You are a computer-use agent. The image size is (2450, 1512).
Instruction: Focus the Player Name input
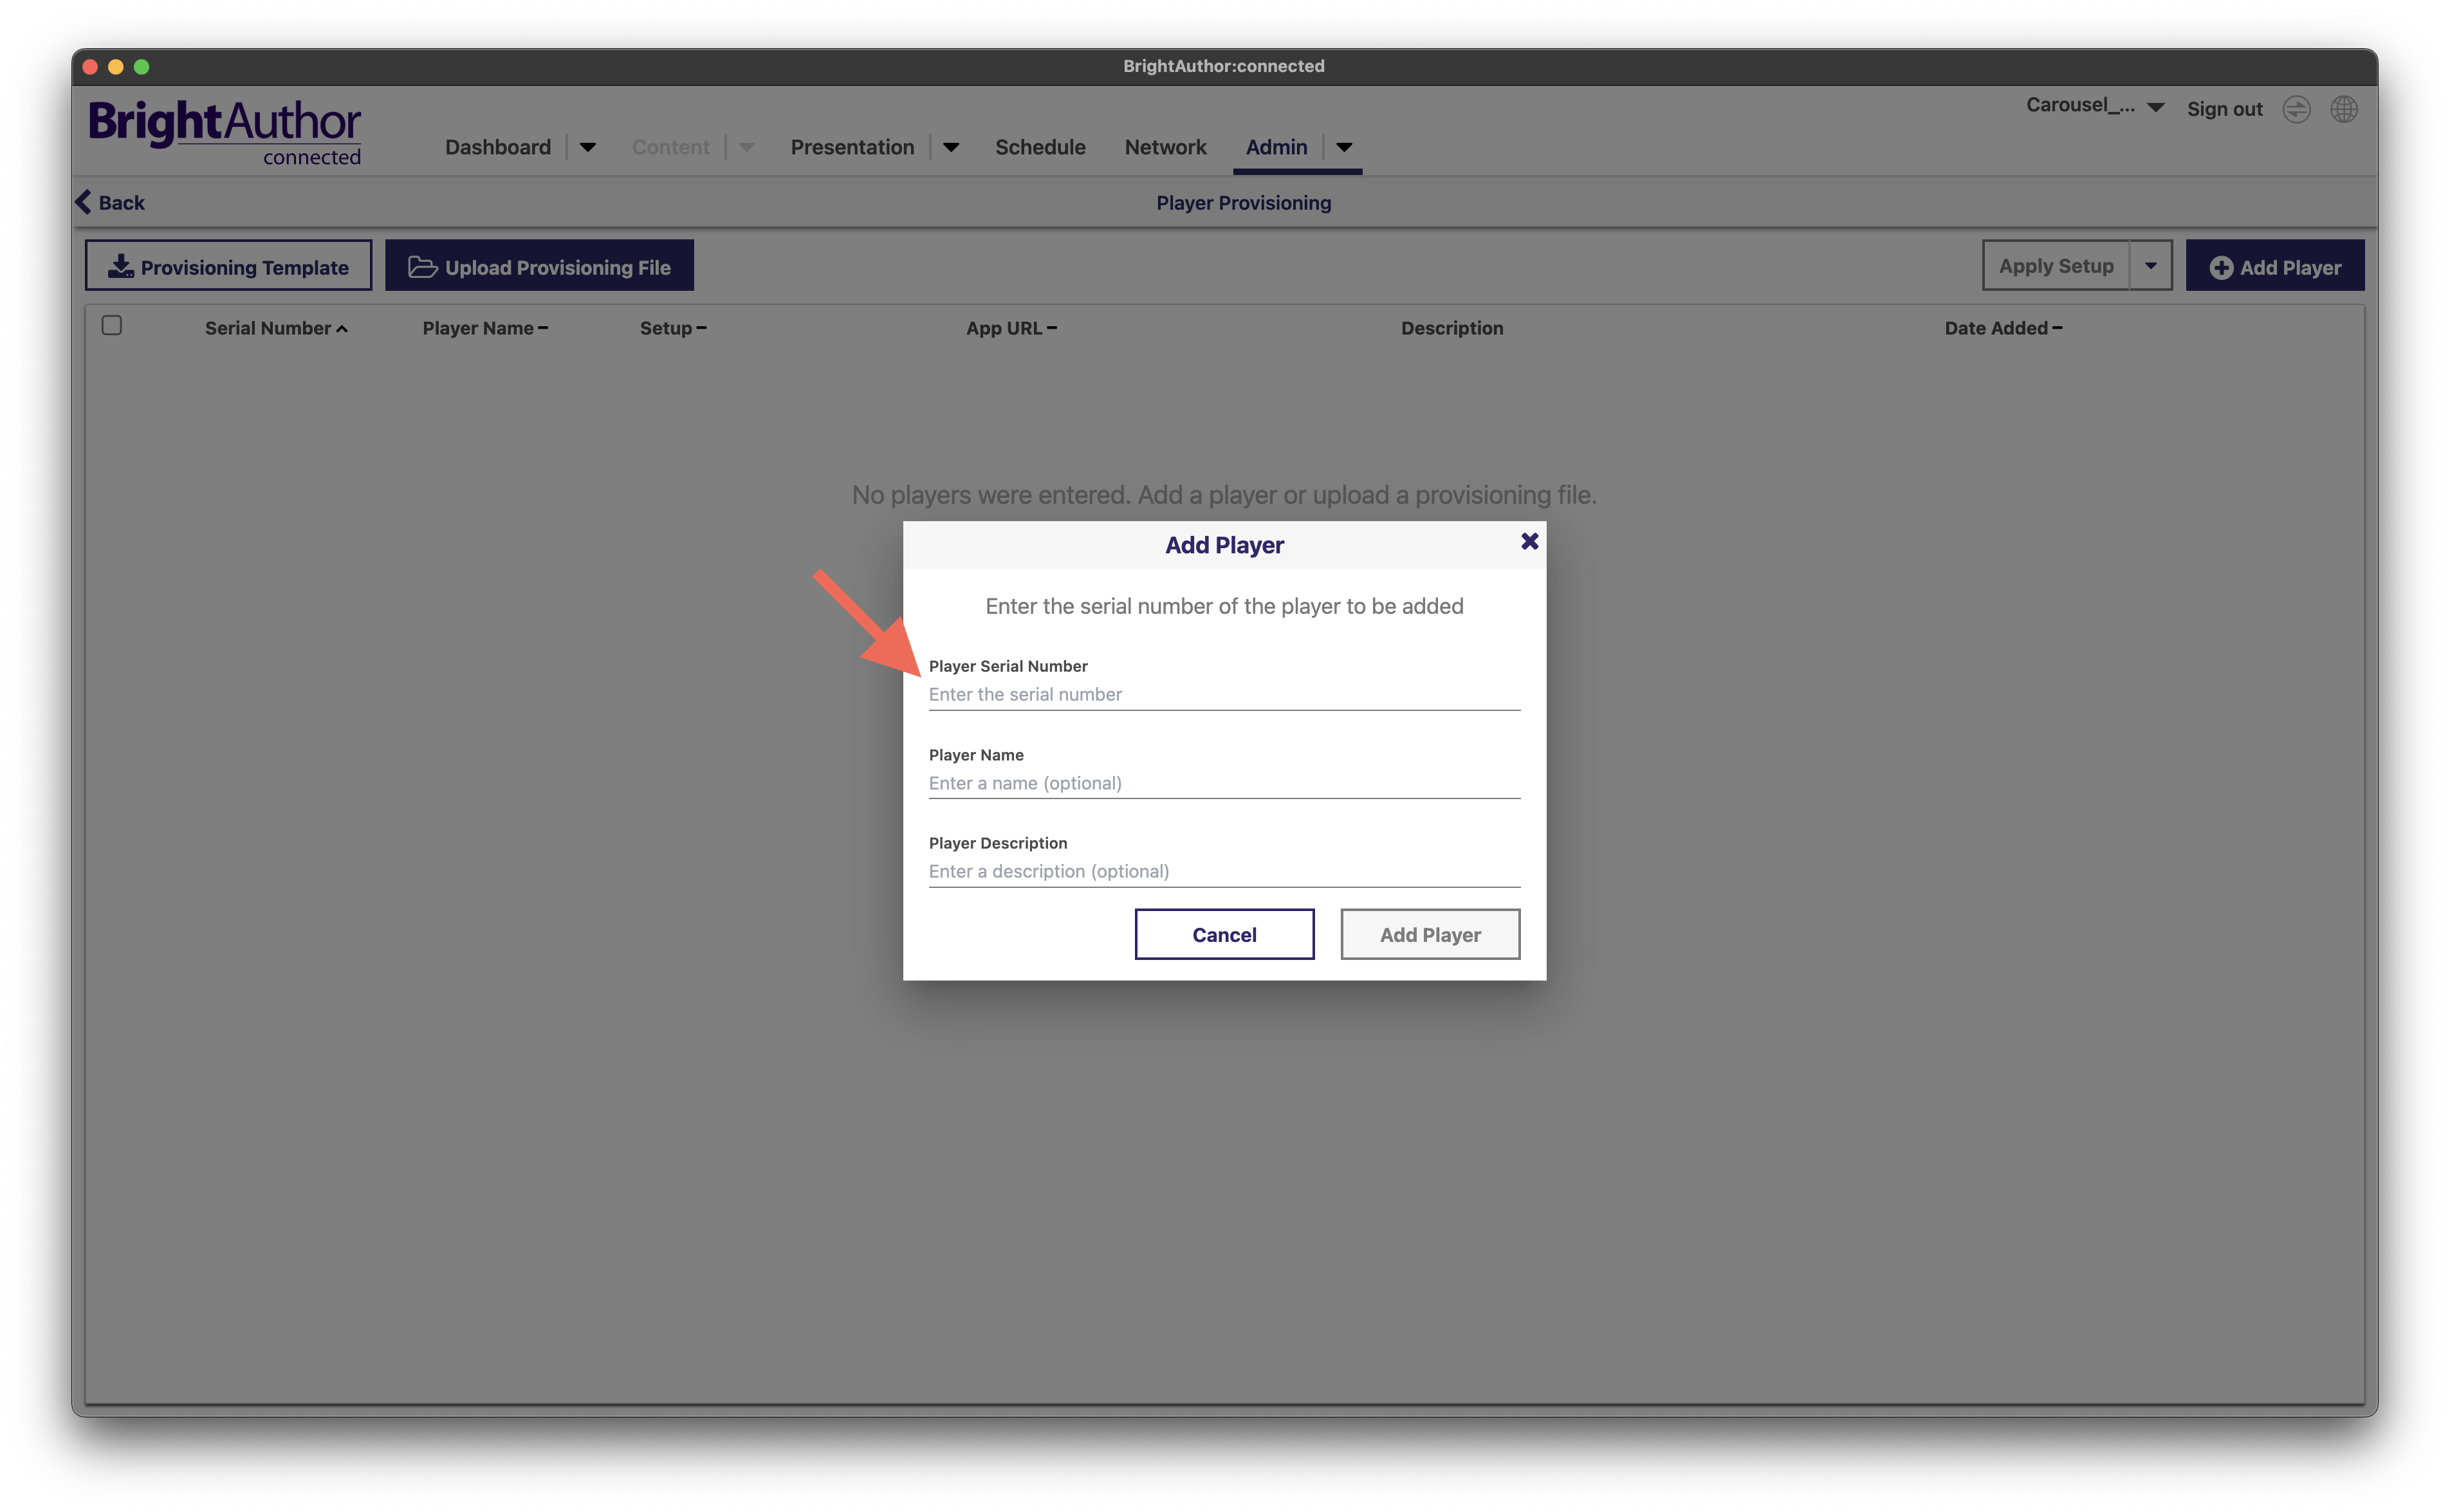(x=1224, y=783)
